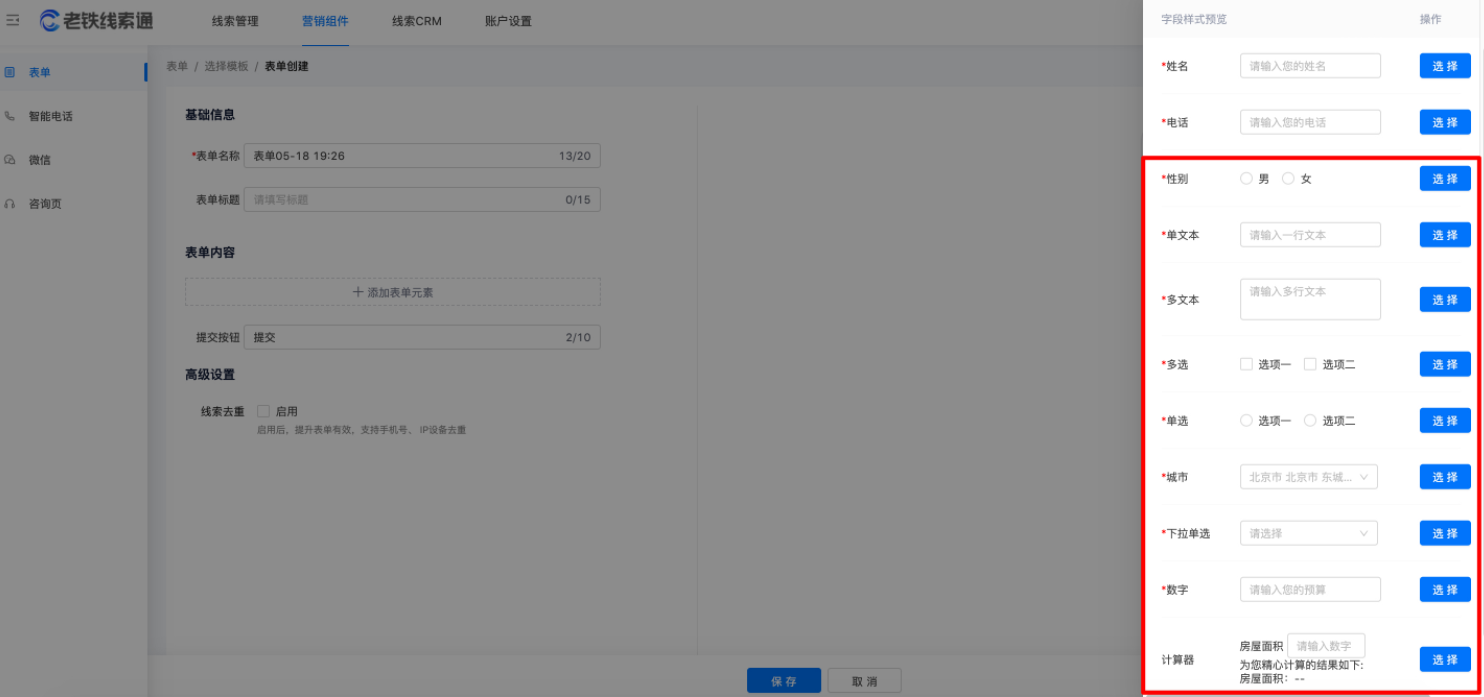Switch to the 线索管理 tab
This screenshot has width=1484, height=697.
tap(235, 21)
